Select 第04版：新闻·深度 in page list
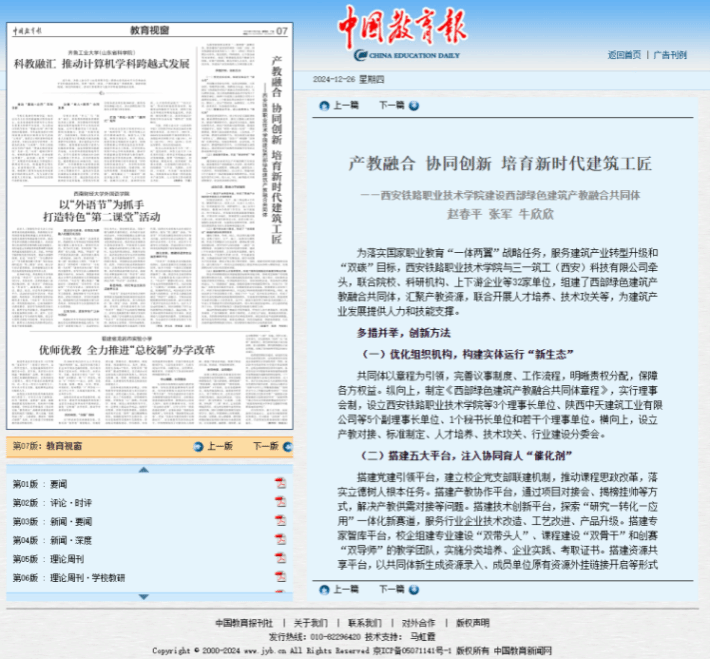The height and width of the screenshot is (659, 710). click(52, 540)
